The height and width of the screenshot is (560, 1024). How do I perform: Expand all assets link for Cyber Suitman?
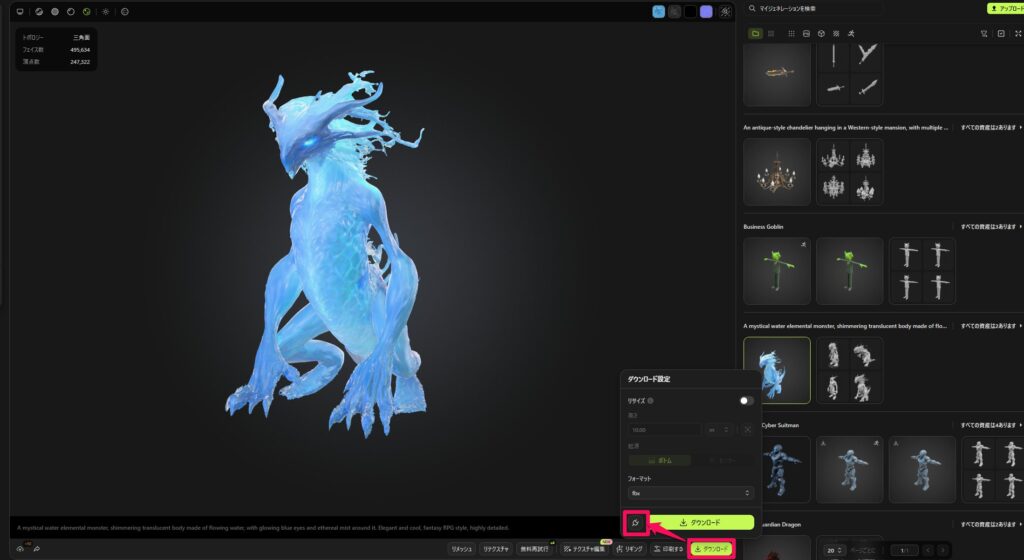click(x=991, y=426)
